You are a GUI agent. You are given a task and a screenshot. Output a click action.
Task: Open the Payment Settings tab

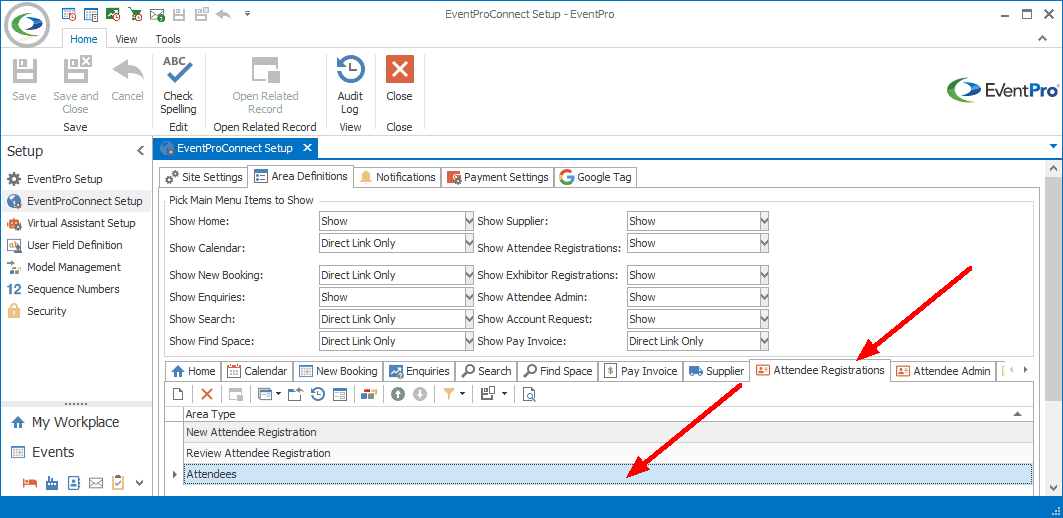click(x=498, y=177)
